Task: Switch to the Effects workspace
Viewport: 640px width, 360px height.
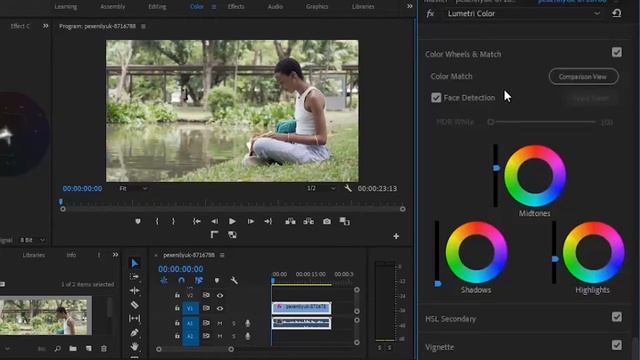Action: coord(236,7)
